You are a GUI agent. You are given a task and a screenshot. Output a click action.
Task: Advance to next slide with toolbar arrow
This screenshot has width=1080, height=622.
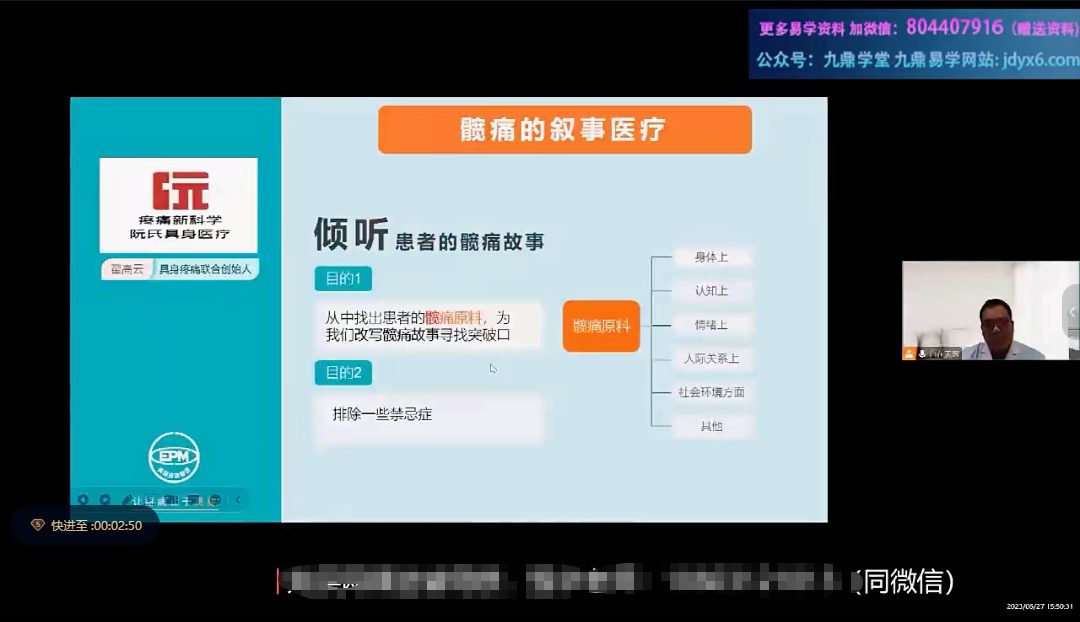[x=104, y=500]
